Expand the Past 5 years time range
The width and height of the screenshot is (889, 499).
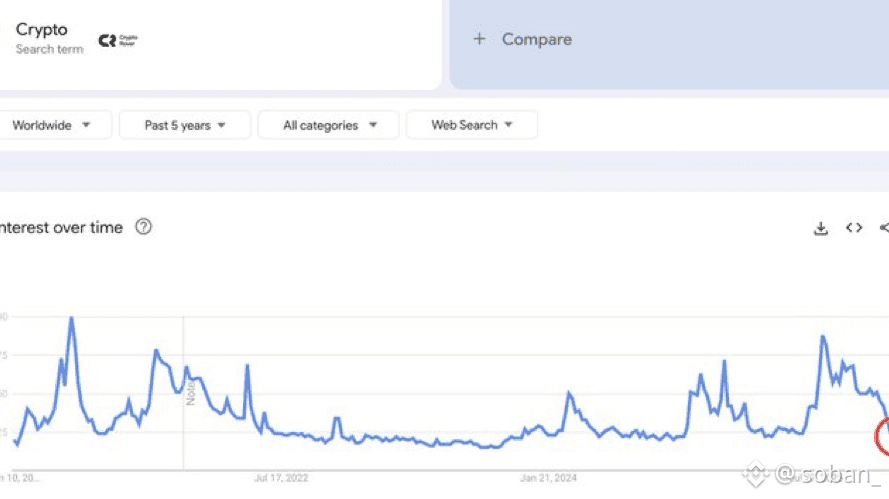[x=184, y=125]
